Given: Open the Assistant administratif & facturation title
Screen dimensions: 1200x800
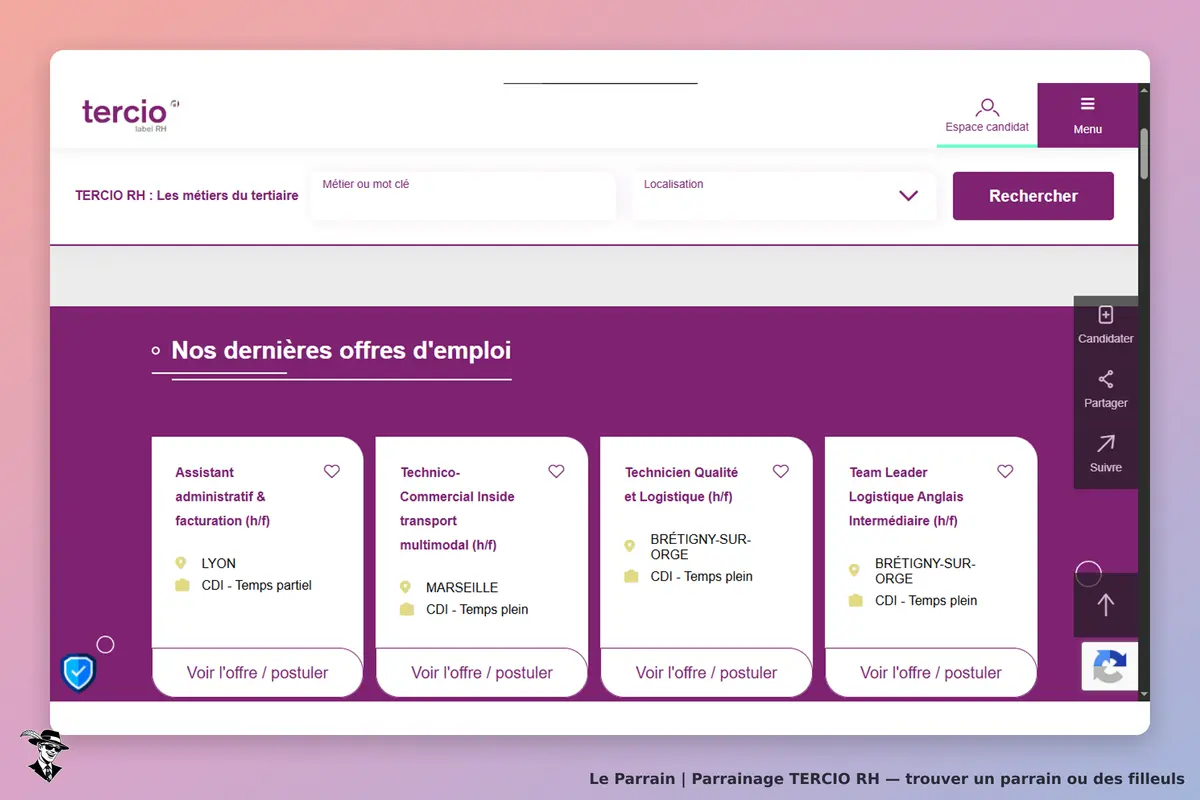Looking at the screenshot, I should [x=223, y=496].
